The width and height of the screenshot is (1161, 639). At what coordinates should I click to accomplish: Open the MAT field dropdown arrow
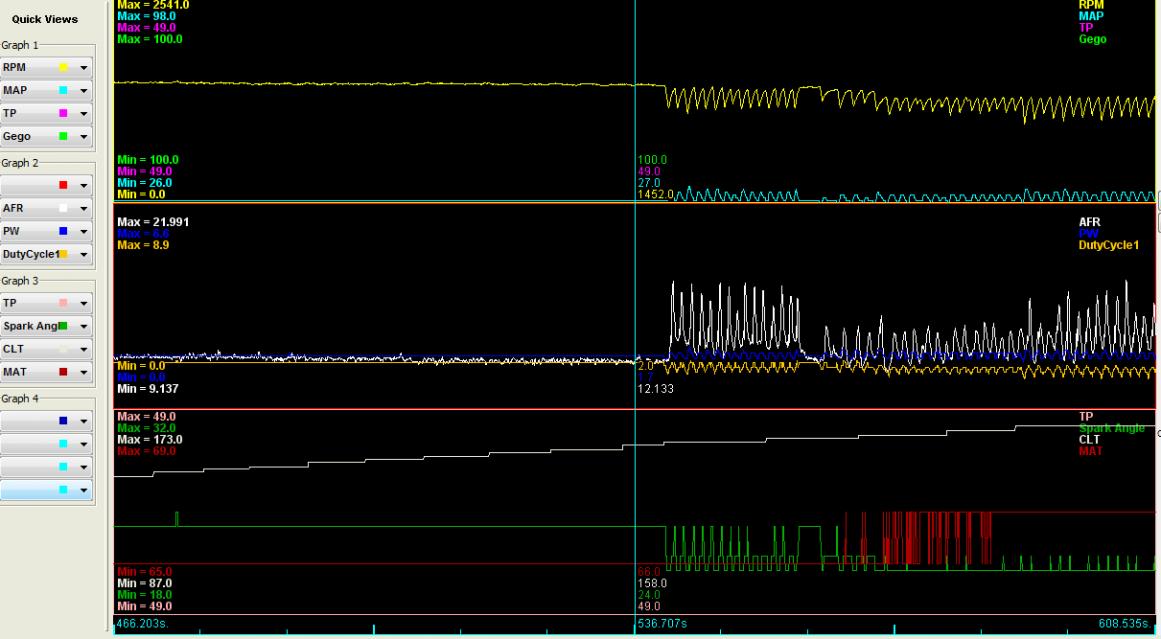point(86,370)
